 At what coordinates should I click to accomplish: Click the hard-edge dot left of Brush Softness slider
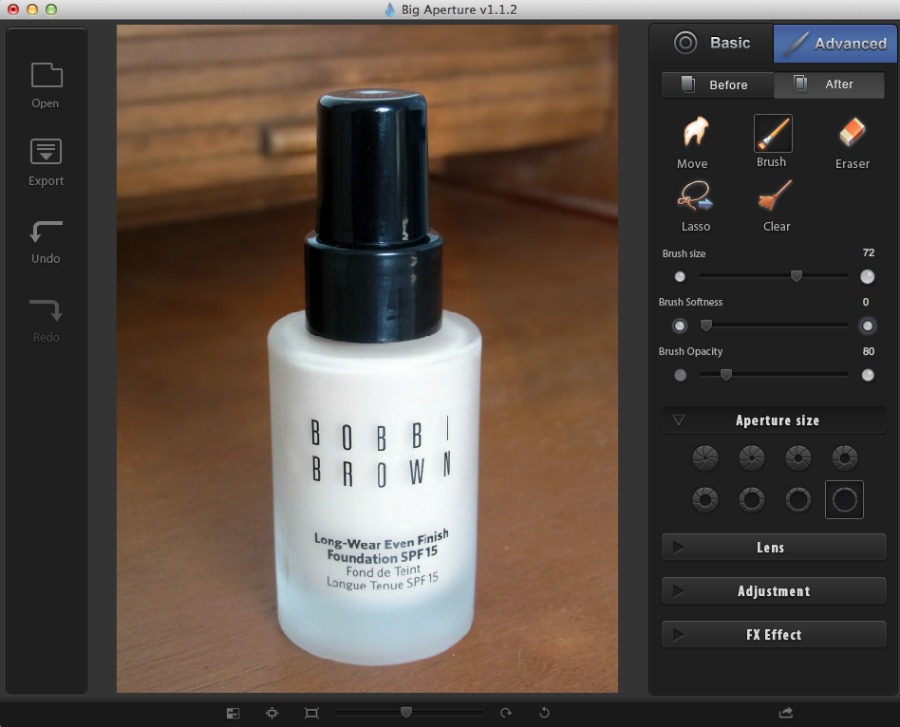(680, 326)
